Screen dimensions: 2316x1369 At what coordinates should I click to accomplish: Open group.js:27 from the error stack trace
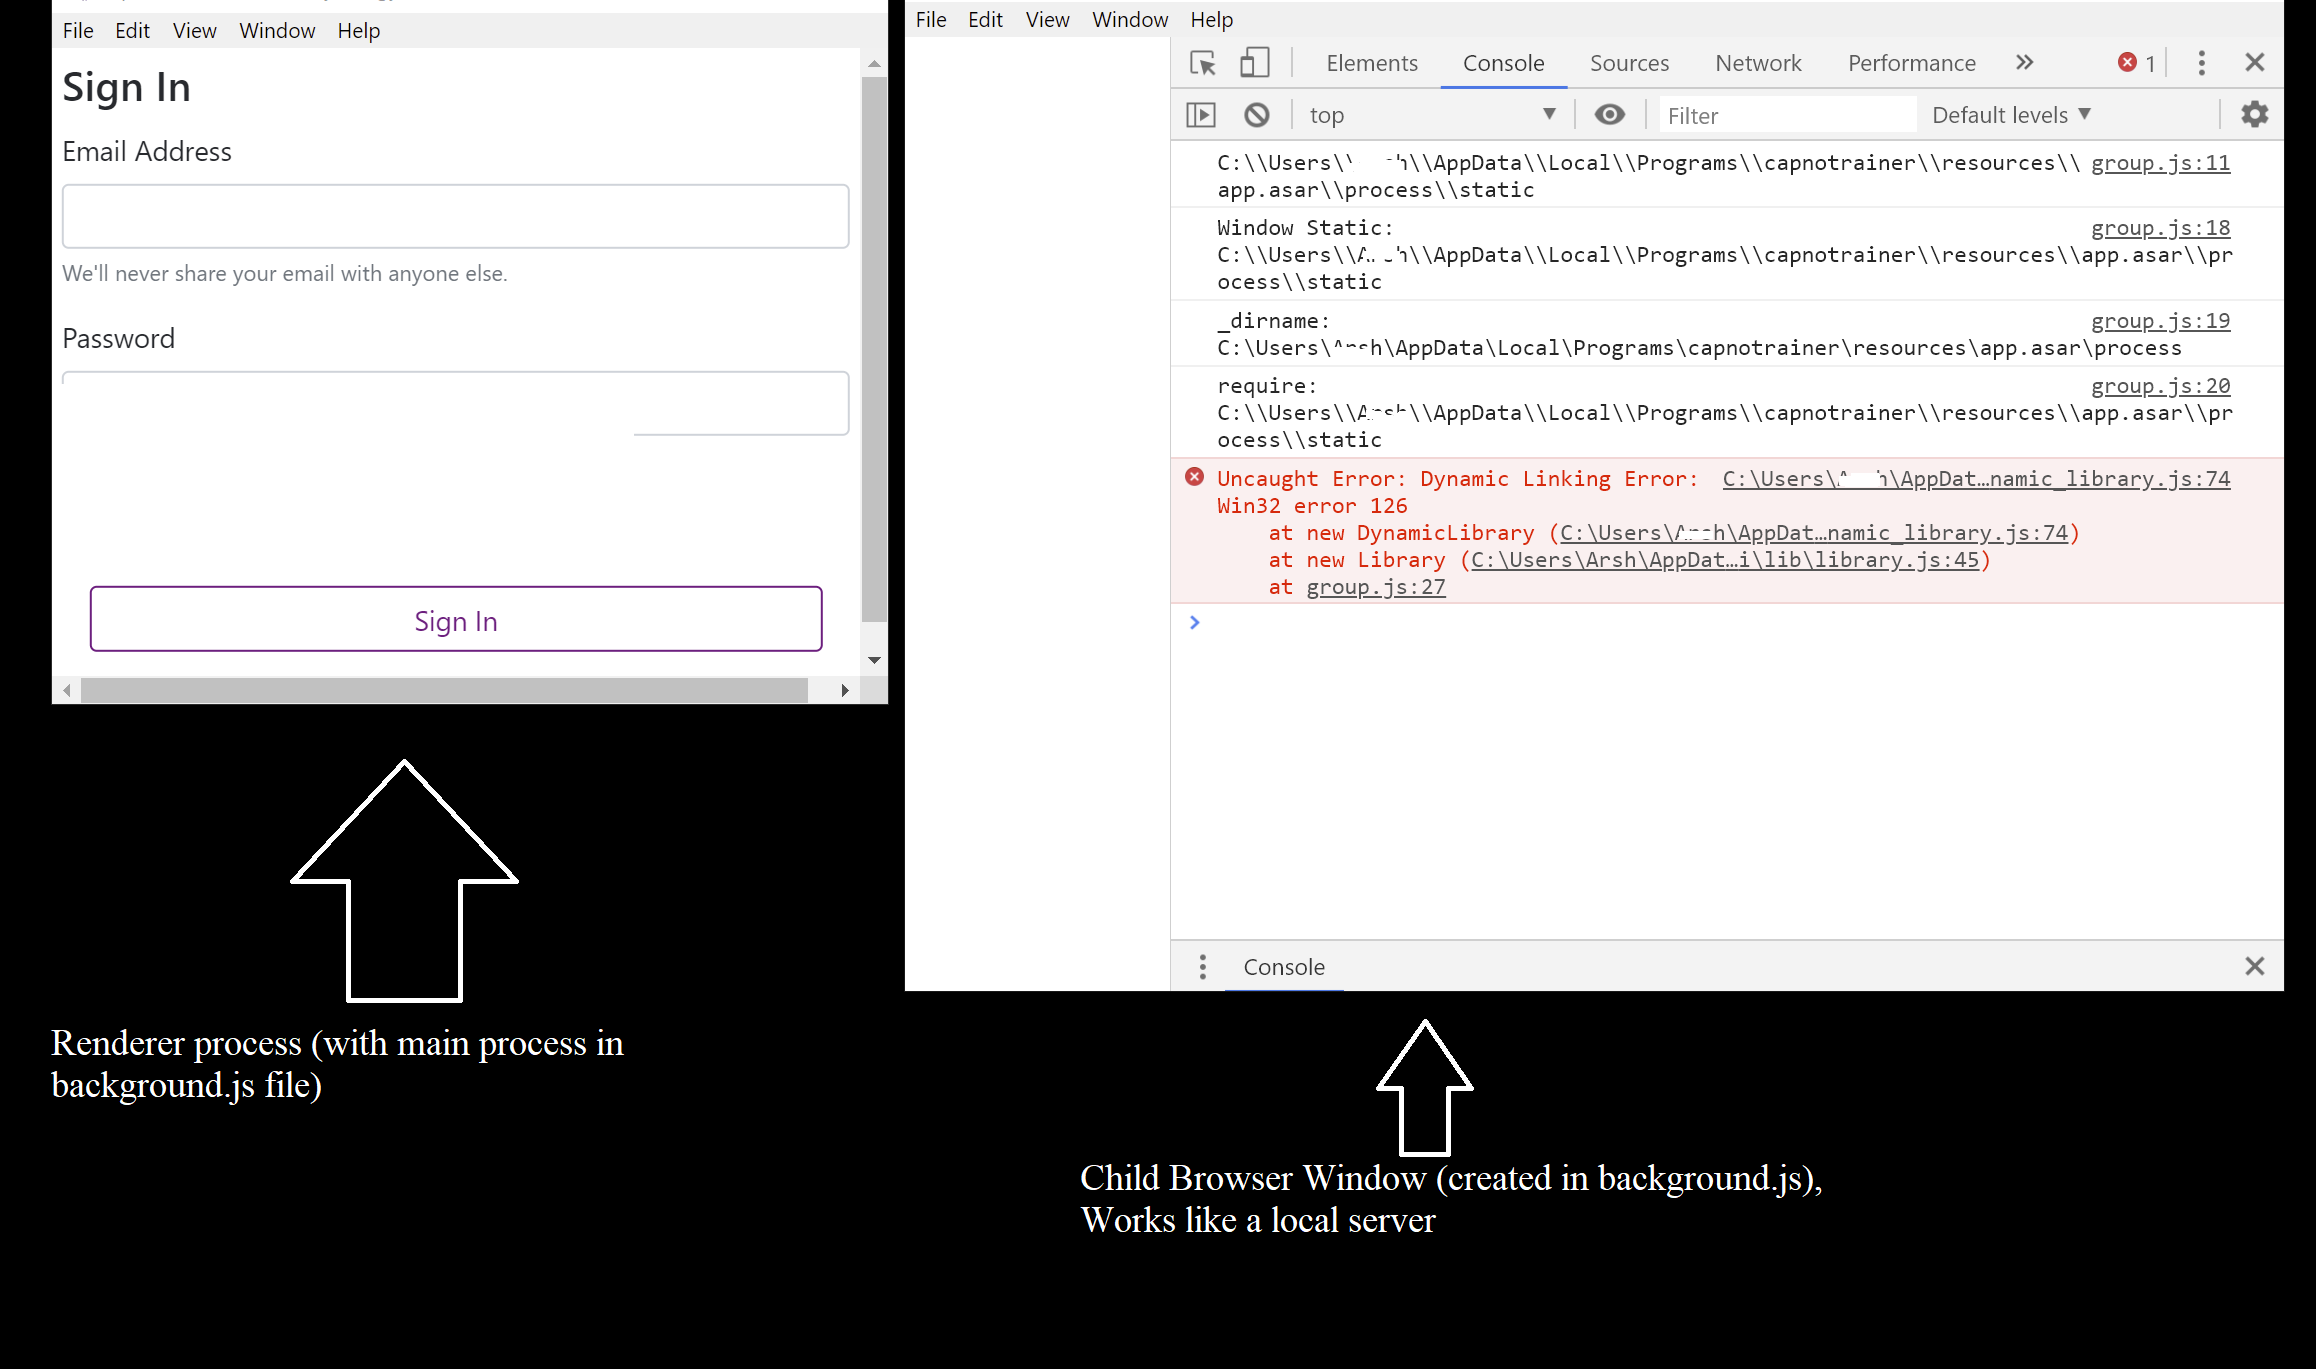click(x=1375, y=587)
